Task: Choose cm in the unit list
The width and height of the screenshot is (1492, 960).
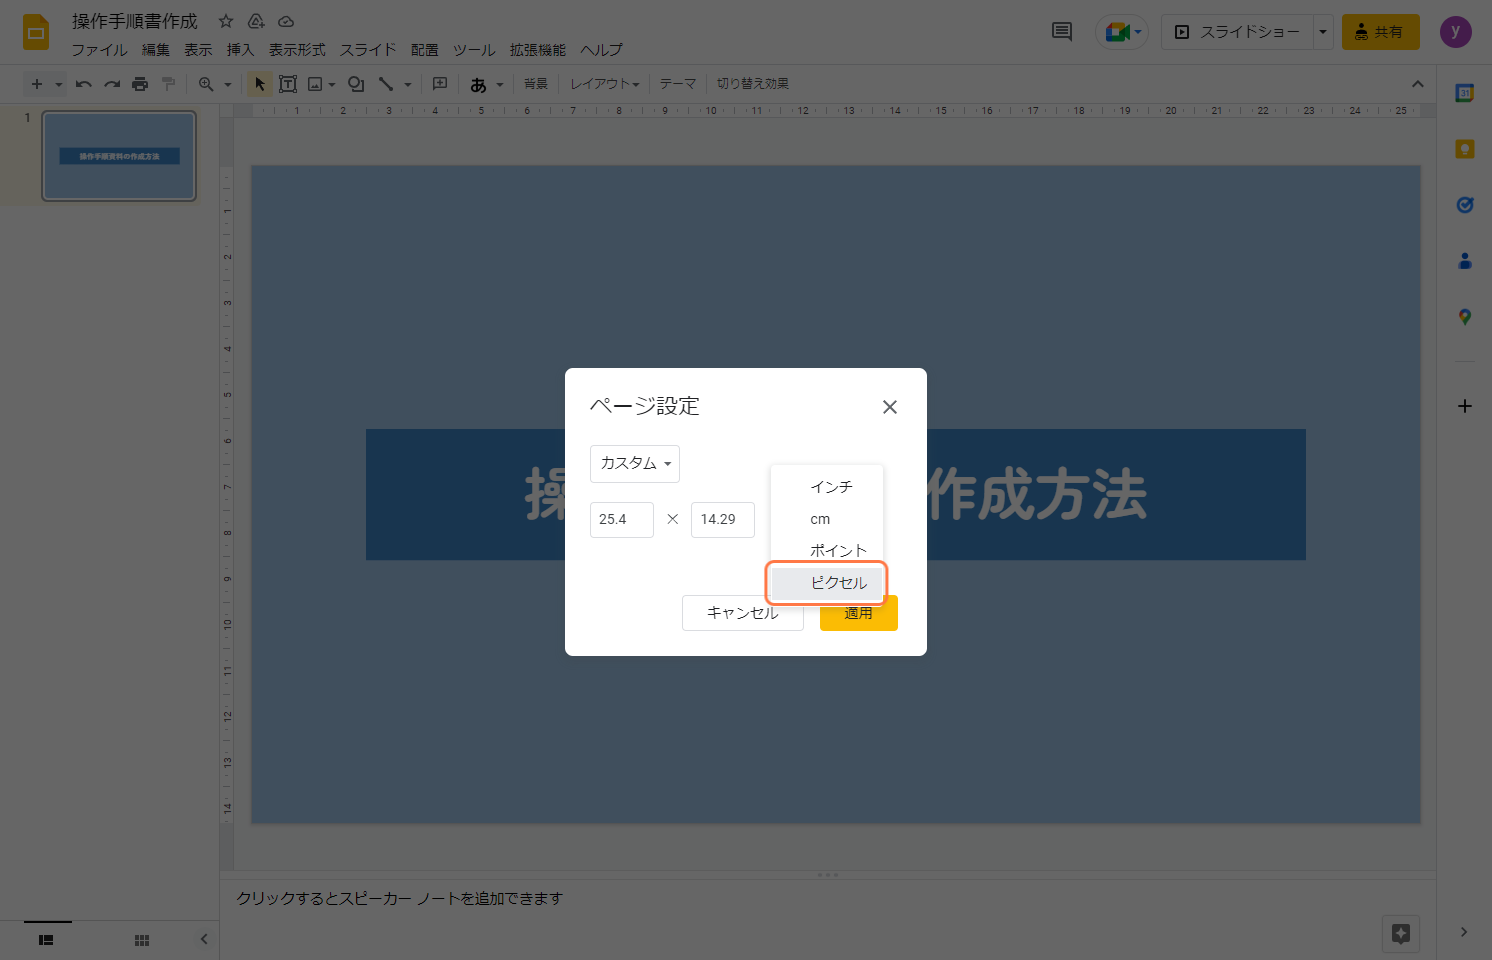Action: click(x=827, y=519)
